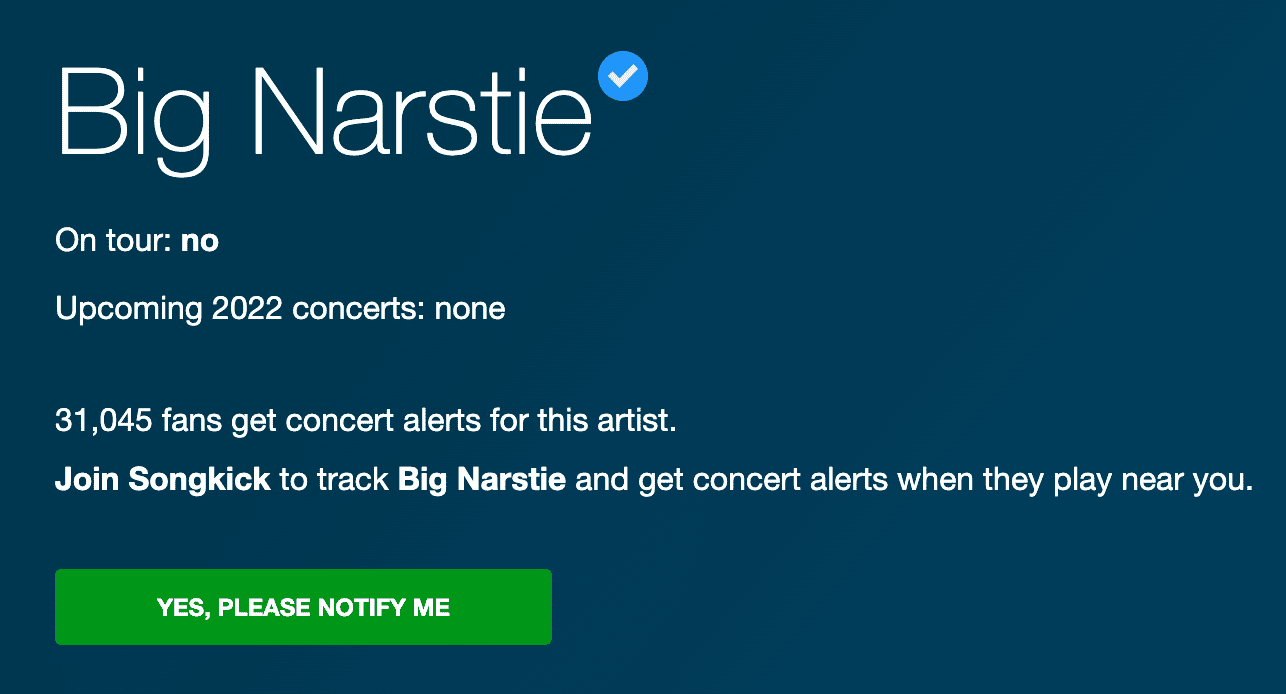Open the Join Songkick link

tap(162, 480)
